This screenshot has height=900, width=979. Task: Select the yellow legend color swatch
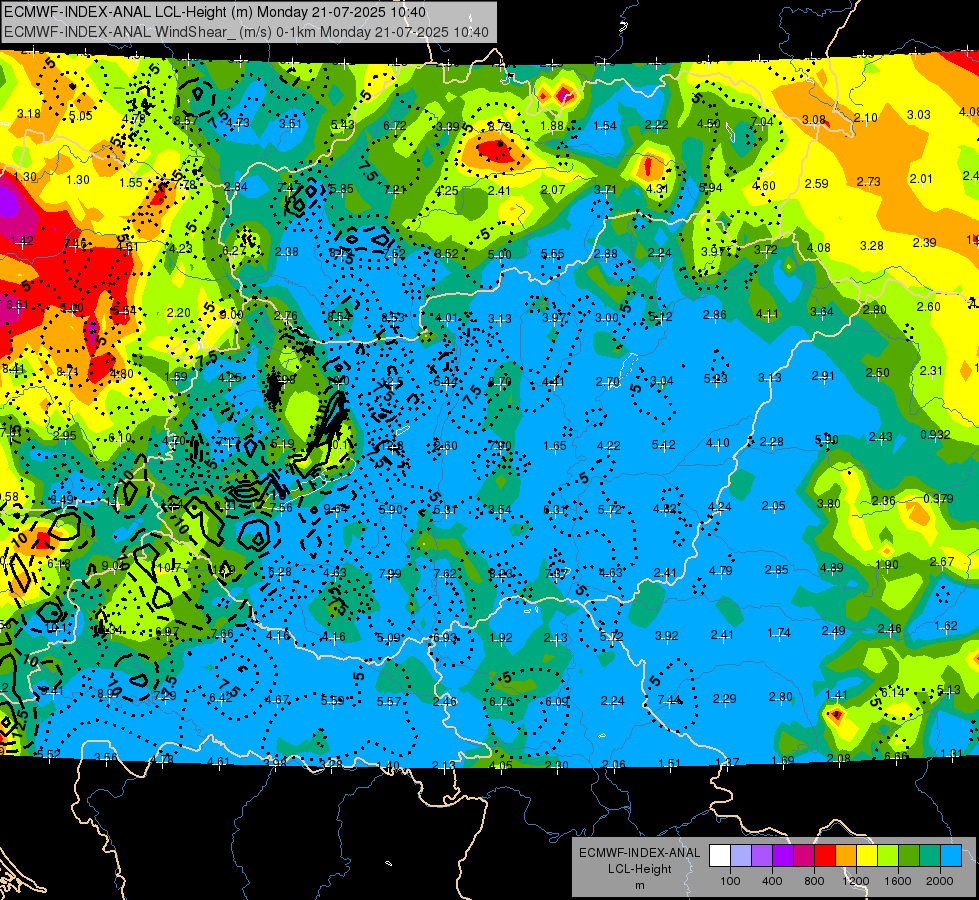867,856
